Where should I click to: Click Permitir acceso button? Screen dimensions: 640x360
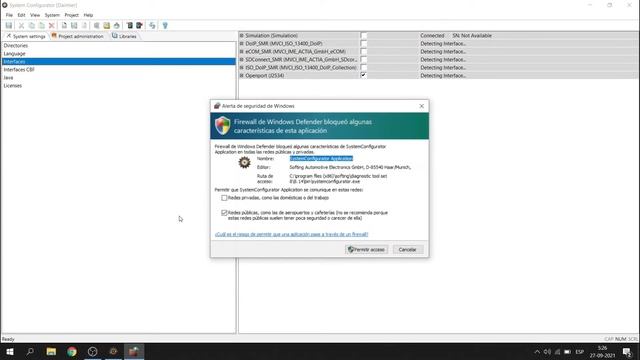tap(367, 249)
